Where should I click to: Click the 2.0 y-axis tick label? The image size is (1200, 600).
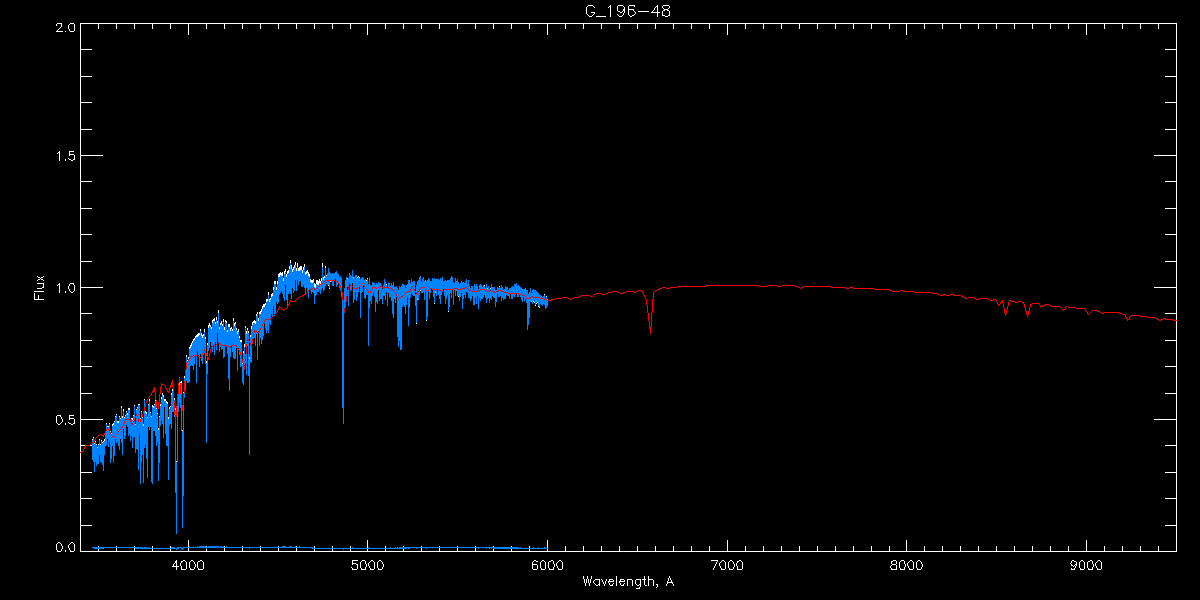point(64,27)
